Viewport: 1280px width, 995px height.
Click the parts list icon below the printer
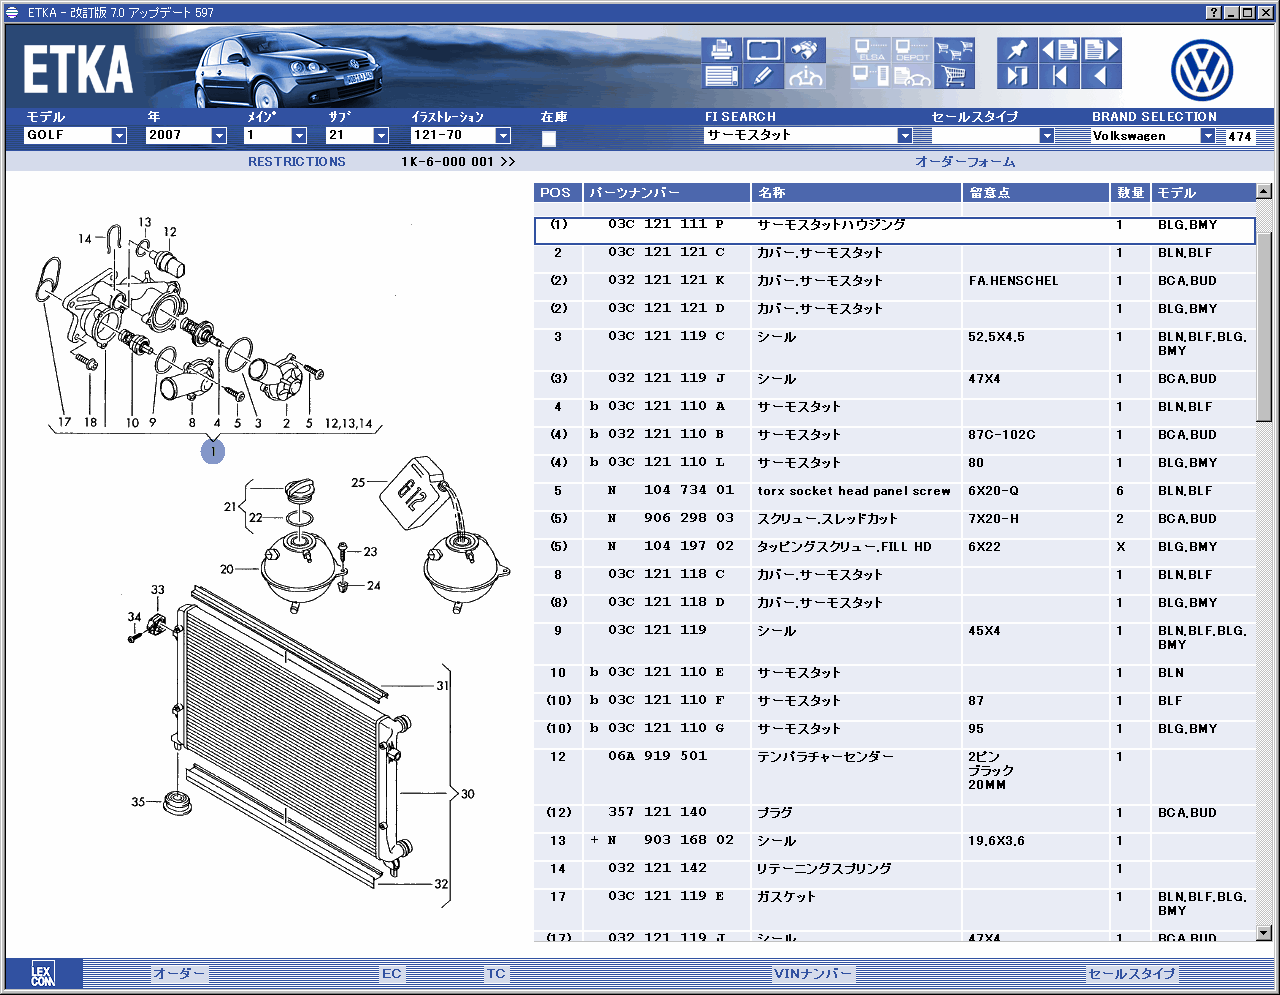click(x=721, y=76)
